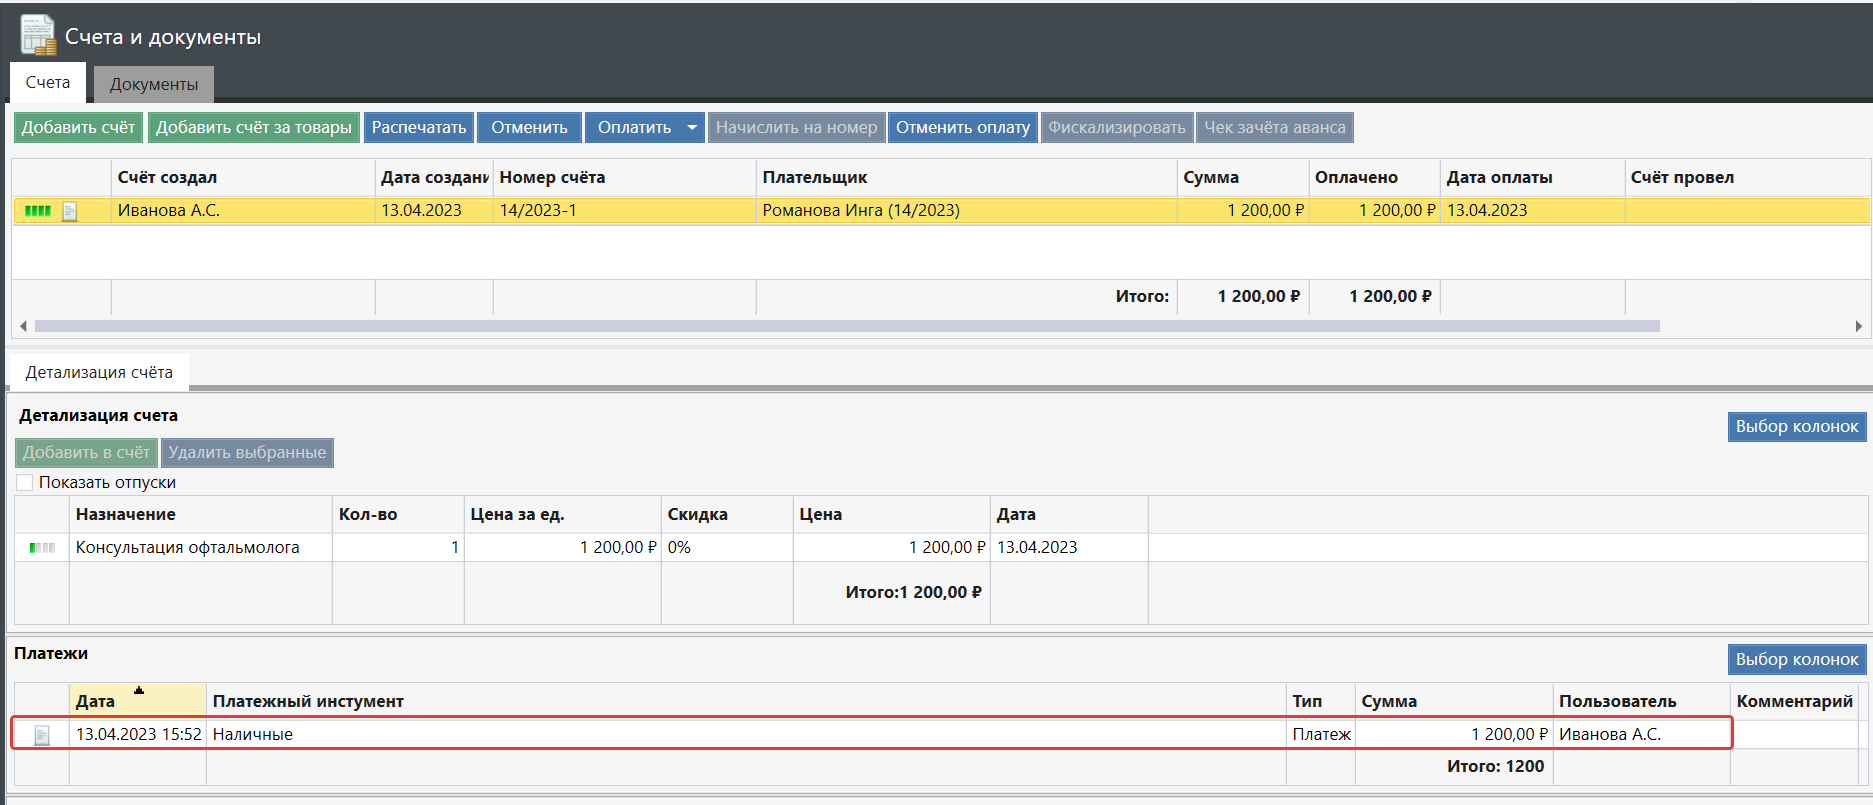Click the Отменить оплату button

(962, 127)
